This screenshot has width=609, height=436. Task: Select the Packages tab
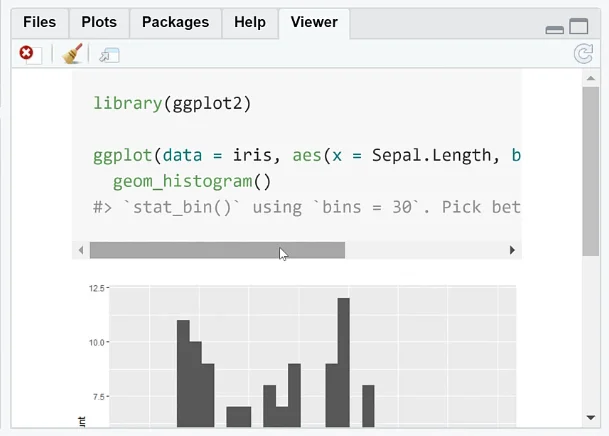pos(175,22)
